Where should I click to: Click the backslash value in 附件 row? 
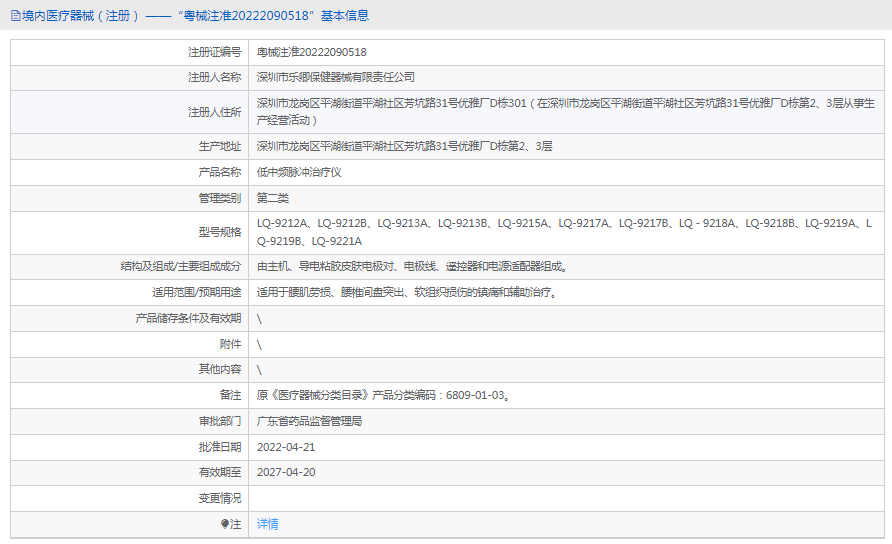coord(259,345)
